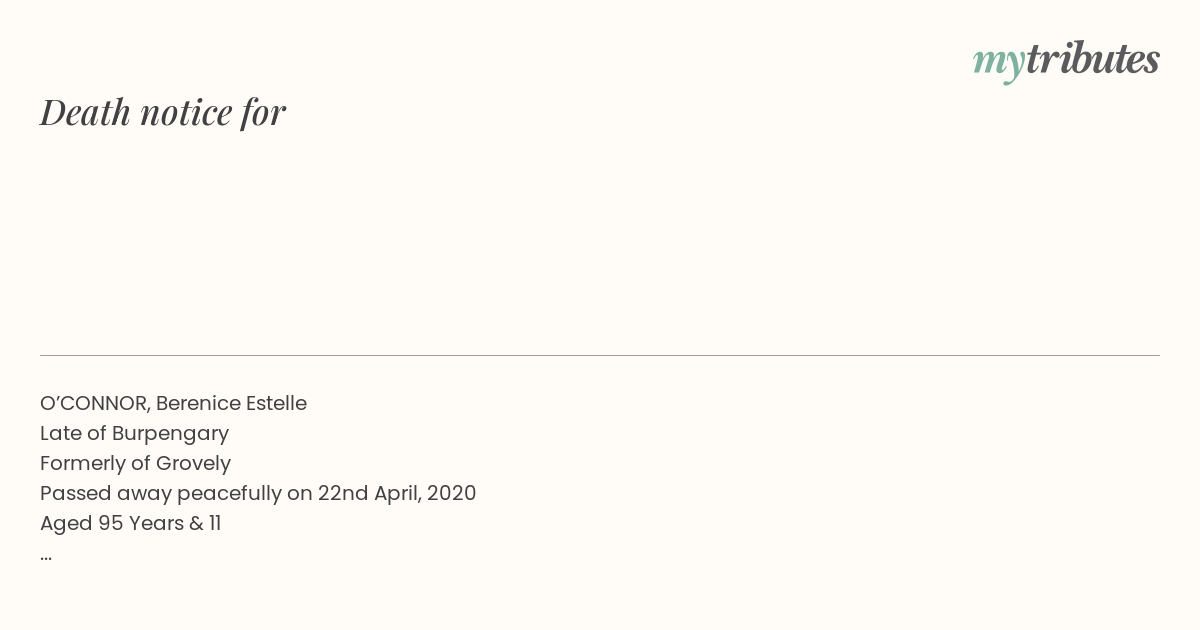Click the given names "Berenice Estelle"
This screenshot has width=1200, height=630.
coord(231,403)
